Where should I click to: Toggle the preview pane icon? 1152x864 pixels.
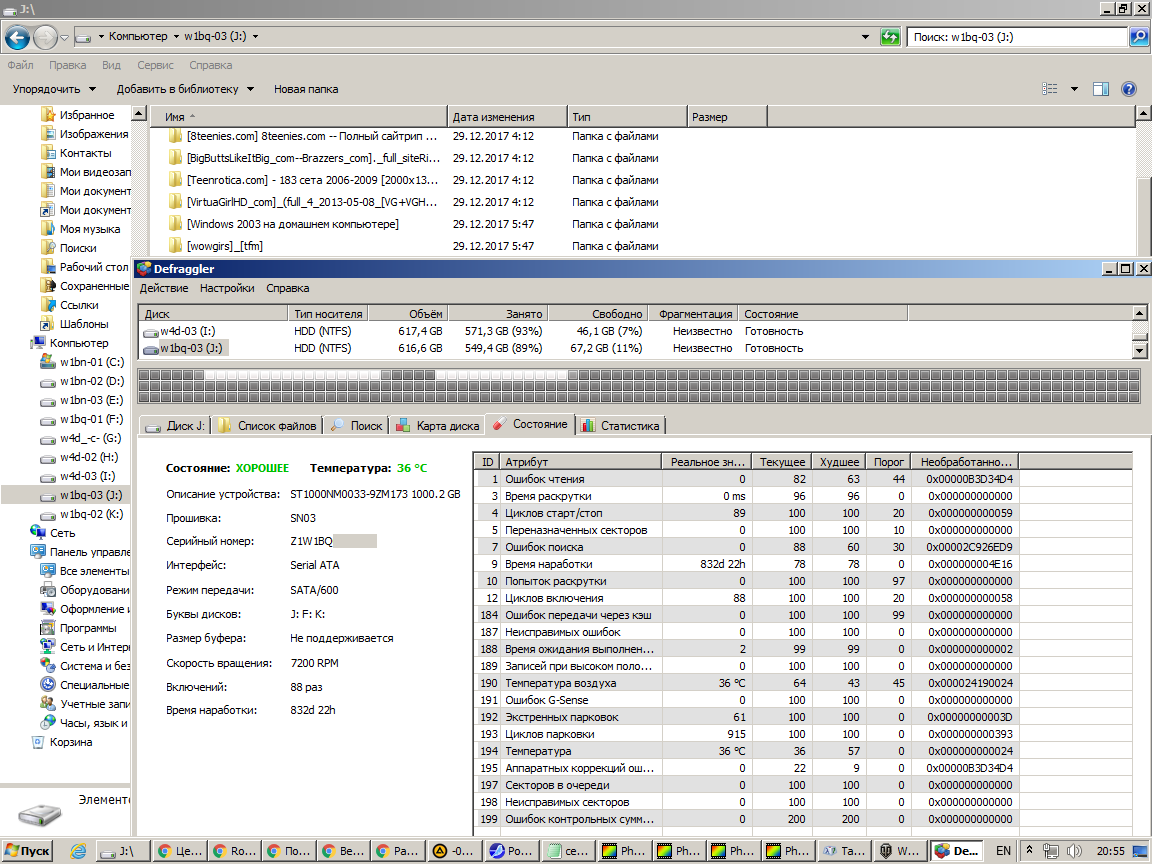coord(1101,89)
